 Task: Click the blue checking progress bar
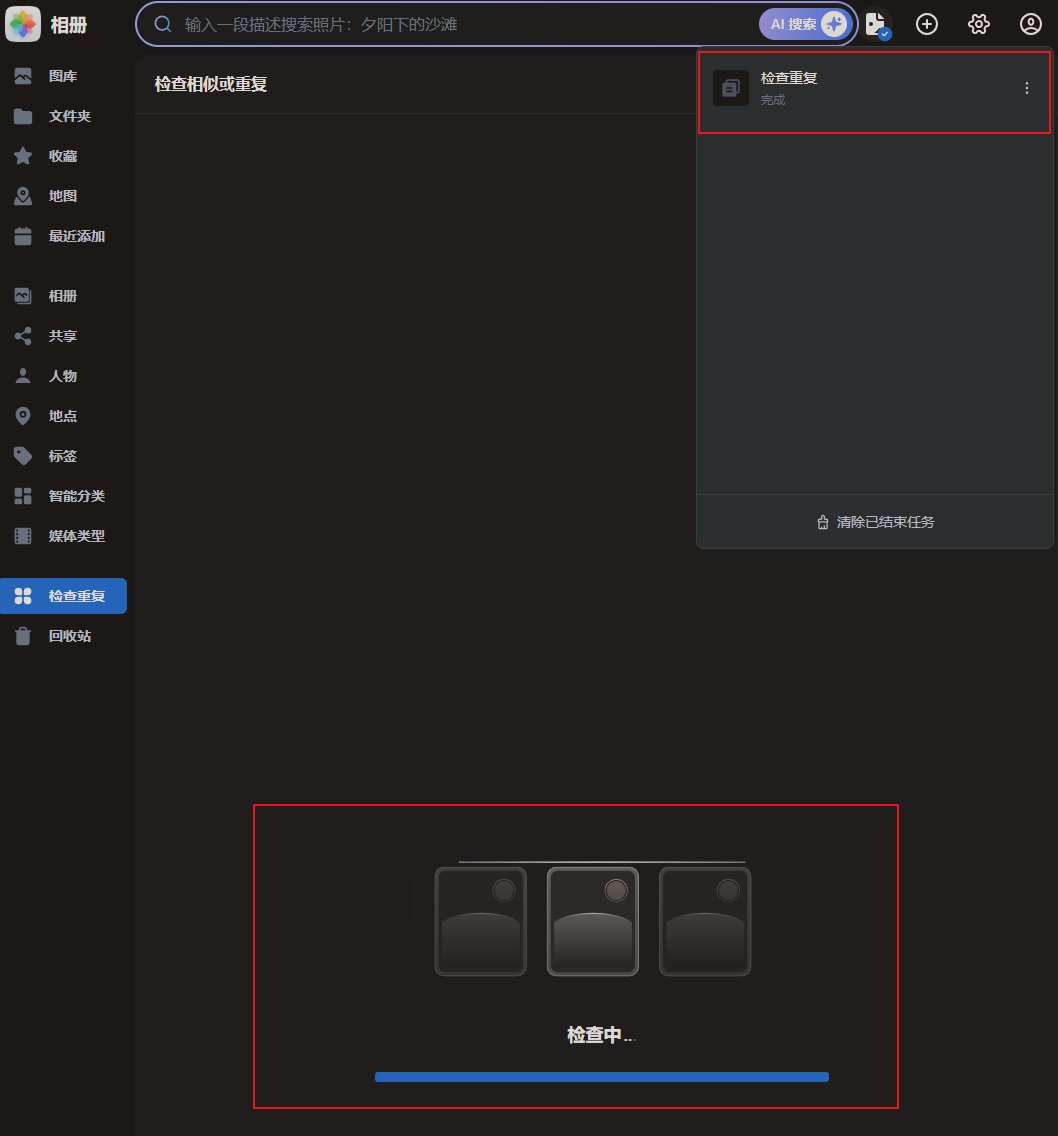pos(601,1077)
